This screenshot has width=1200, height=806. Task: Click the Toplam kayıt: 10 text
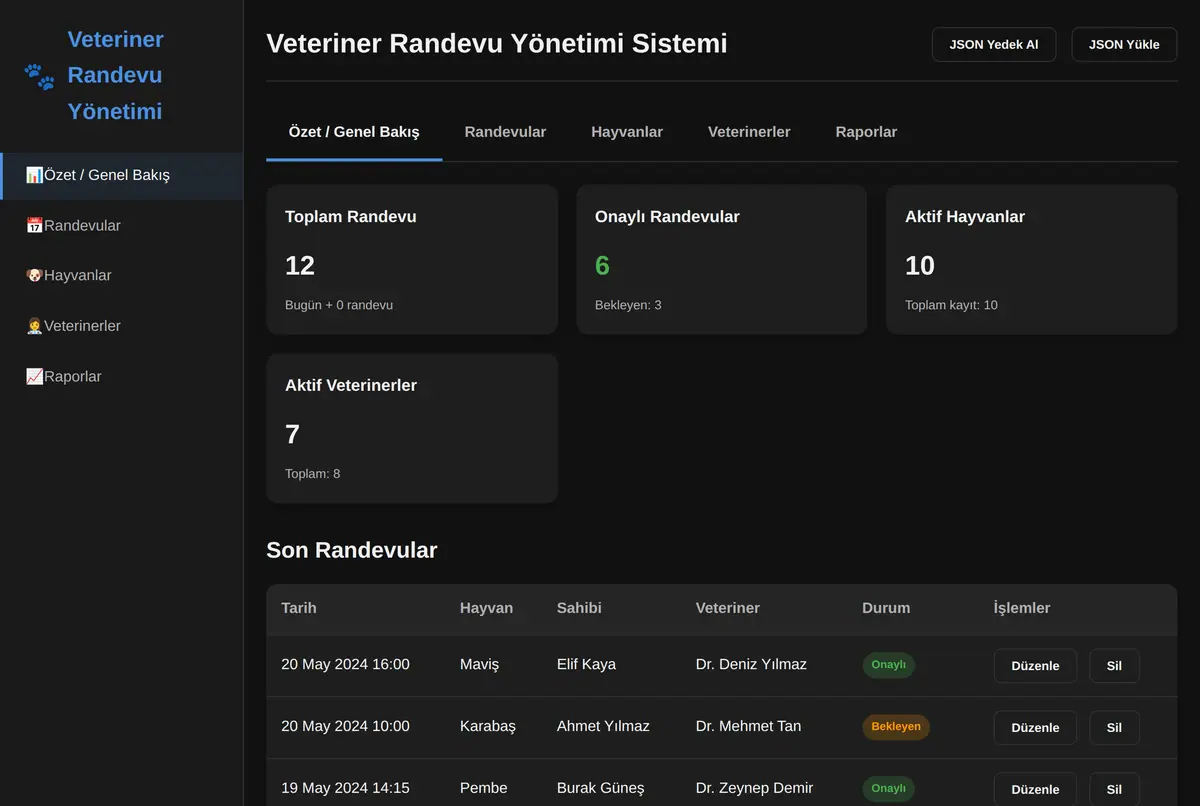click(x=951, y=305)
